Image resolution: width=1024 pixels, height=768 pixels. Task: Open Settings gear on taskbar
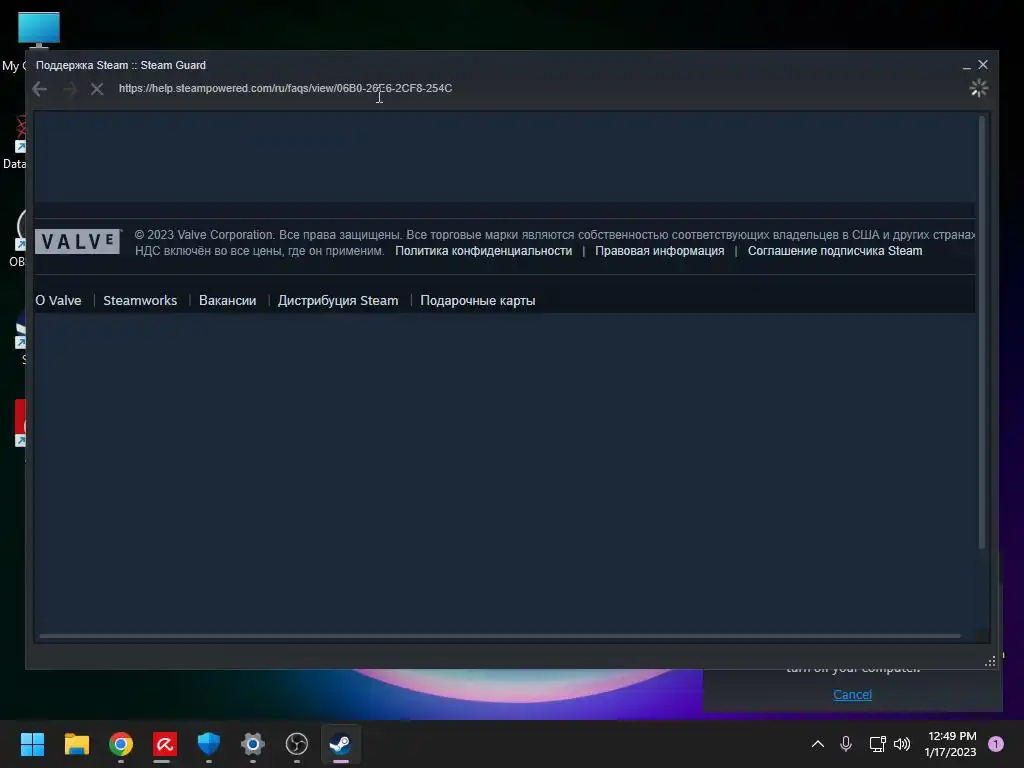(253, 744)
